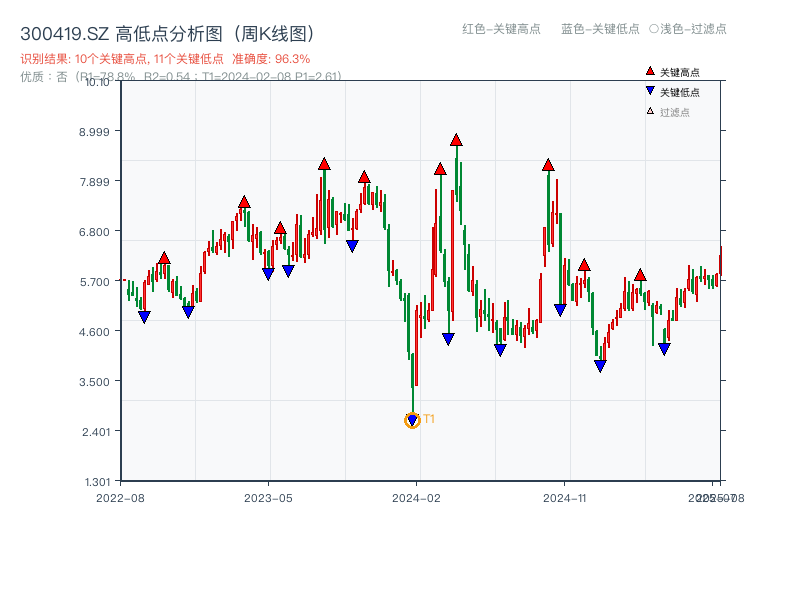Click the orange T1 label

[x=429, y=419]
